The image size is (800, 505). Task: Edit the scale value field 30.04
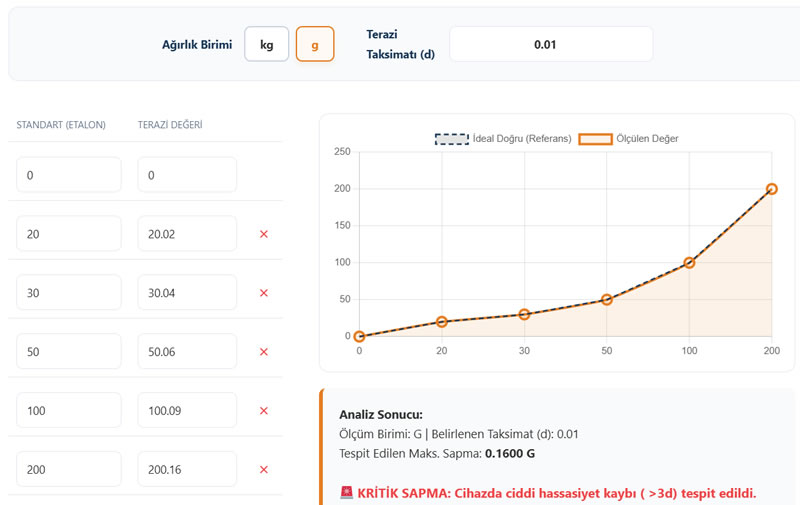pyautogui.click(x=187, y=293)
